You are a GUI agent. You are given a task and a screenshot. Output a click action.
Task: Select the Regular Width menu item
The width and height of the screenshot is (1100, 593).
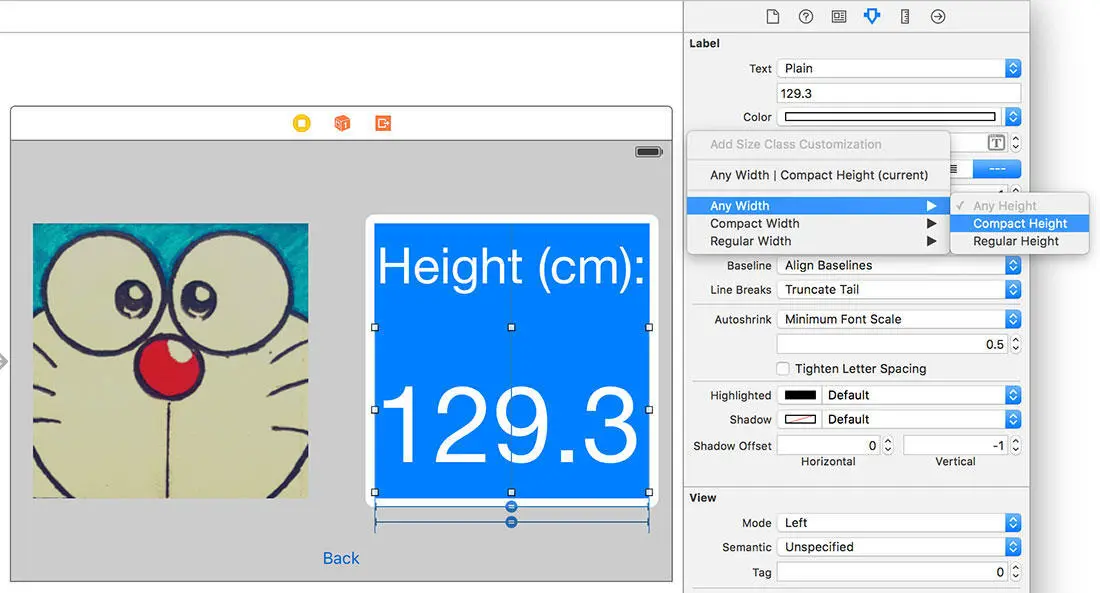(x=819, y=241)
